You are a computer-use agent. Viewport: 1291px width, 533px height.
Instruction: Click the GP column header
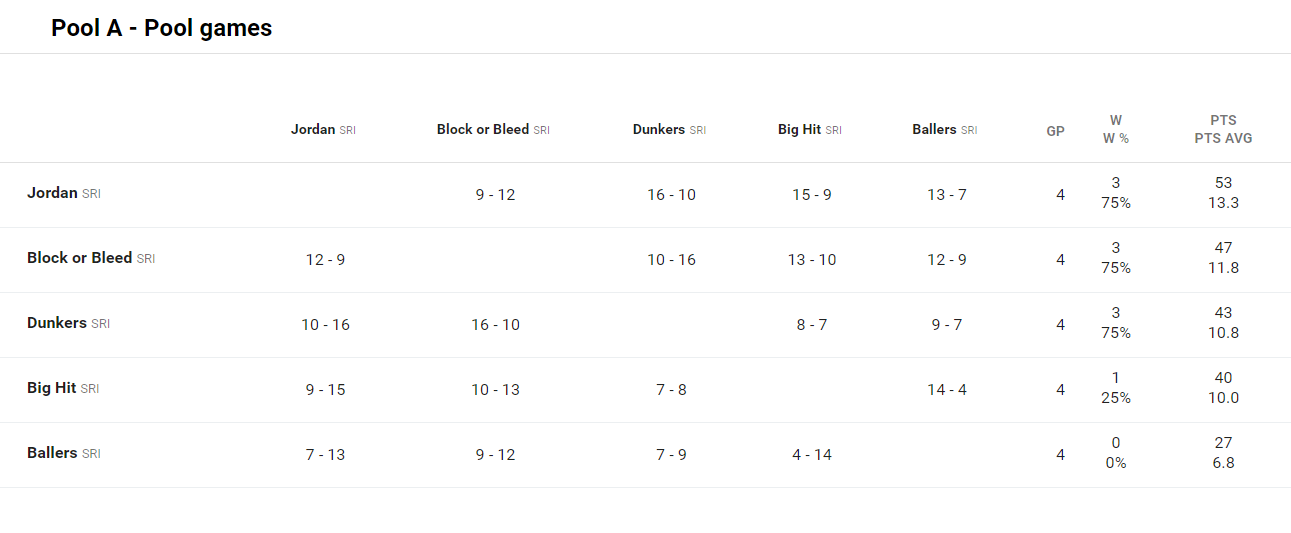pyautogui.click(x=1055, y=131)
